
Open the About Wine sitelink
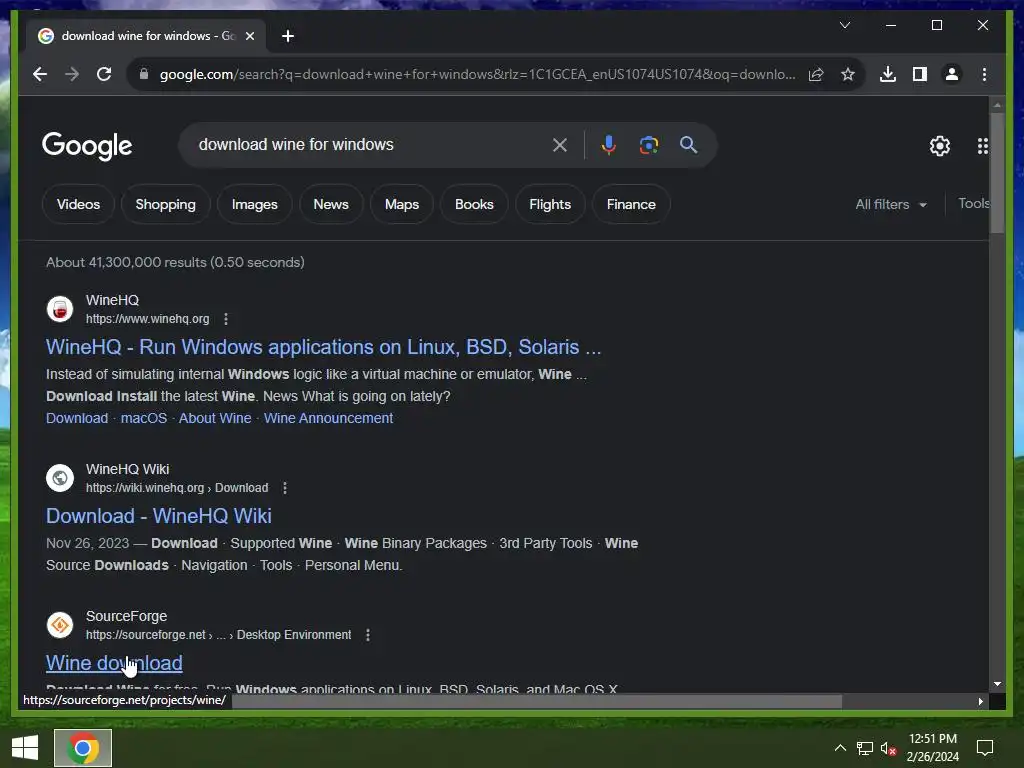215,418
